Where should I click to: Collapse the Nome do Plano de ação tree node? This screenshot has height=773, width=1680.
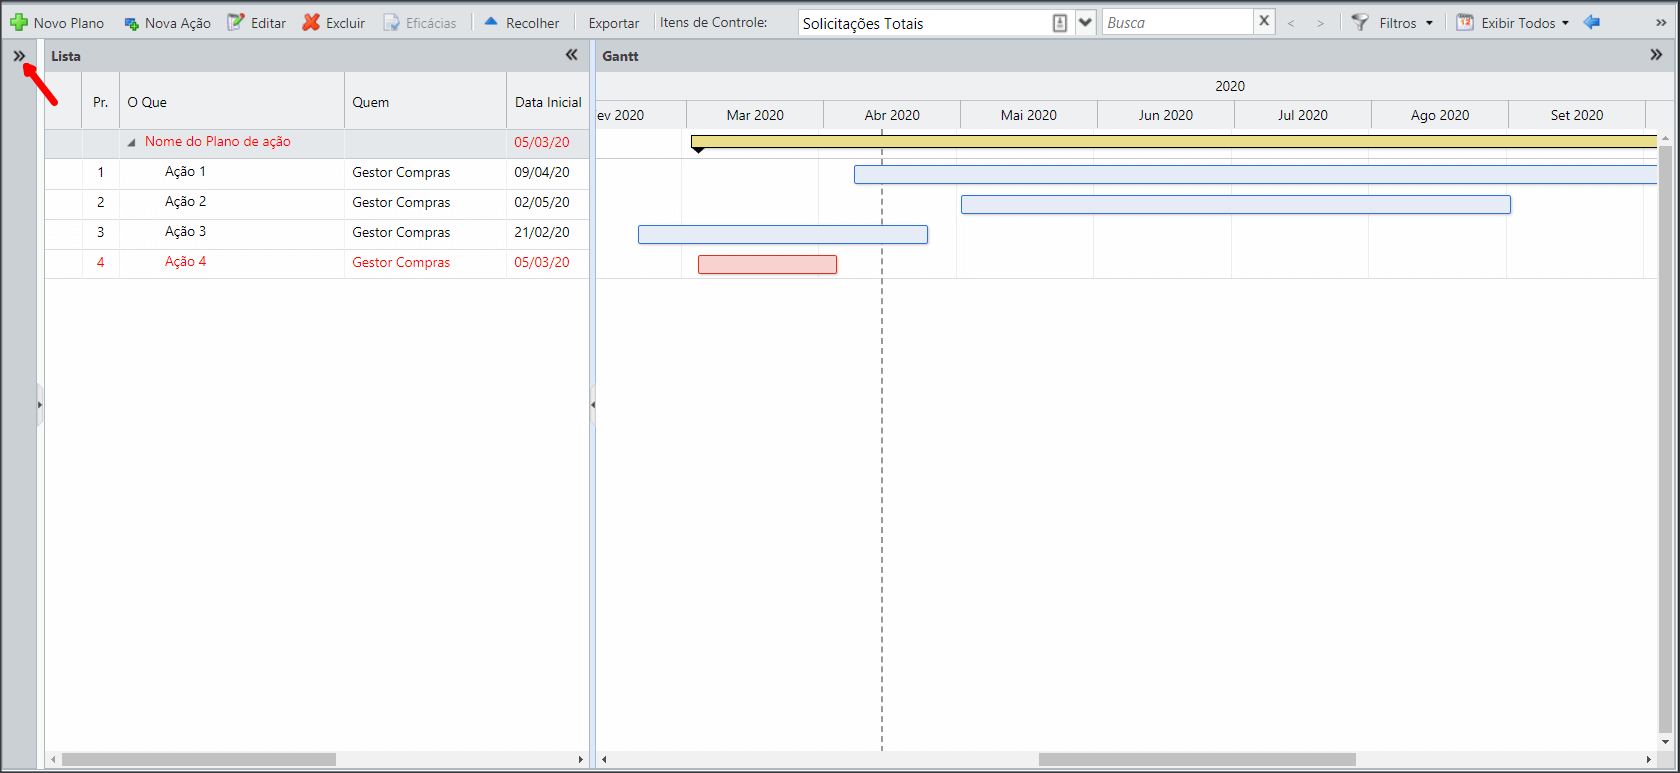[131, 143]
